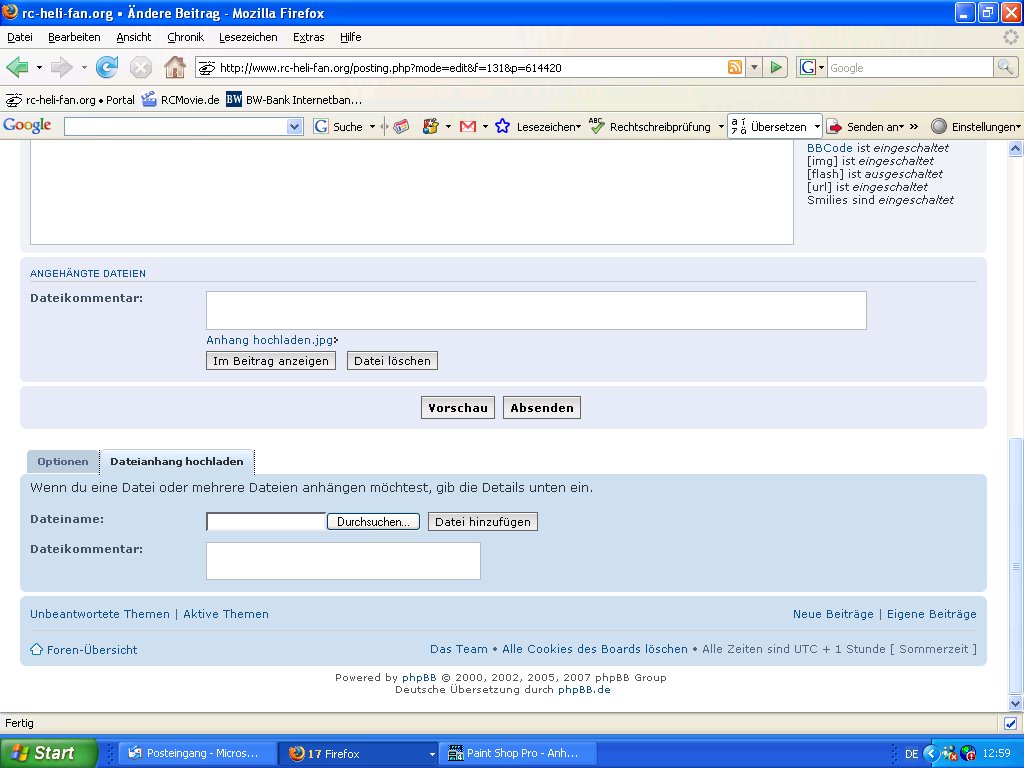Image resolution: width=1024 pixels, height=768 pixels.
Task: Switch to Posteingang Outlook taskbar window
Action: [197, 753]
